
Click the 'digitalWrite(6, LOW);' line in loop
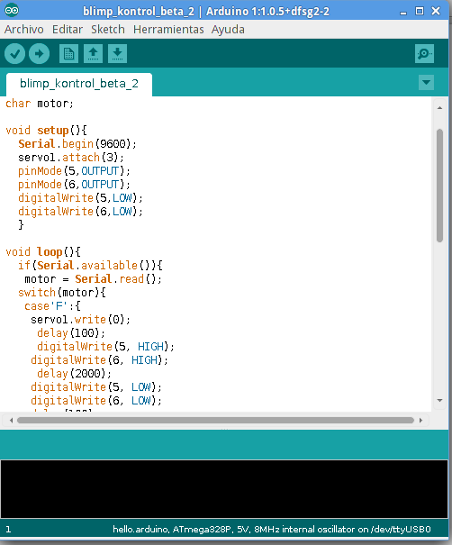96,401
